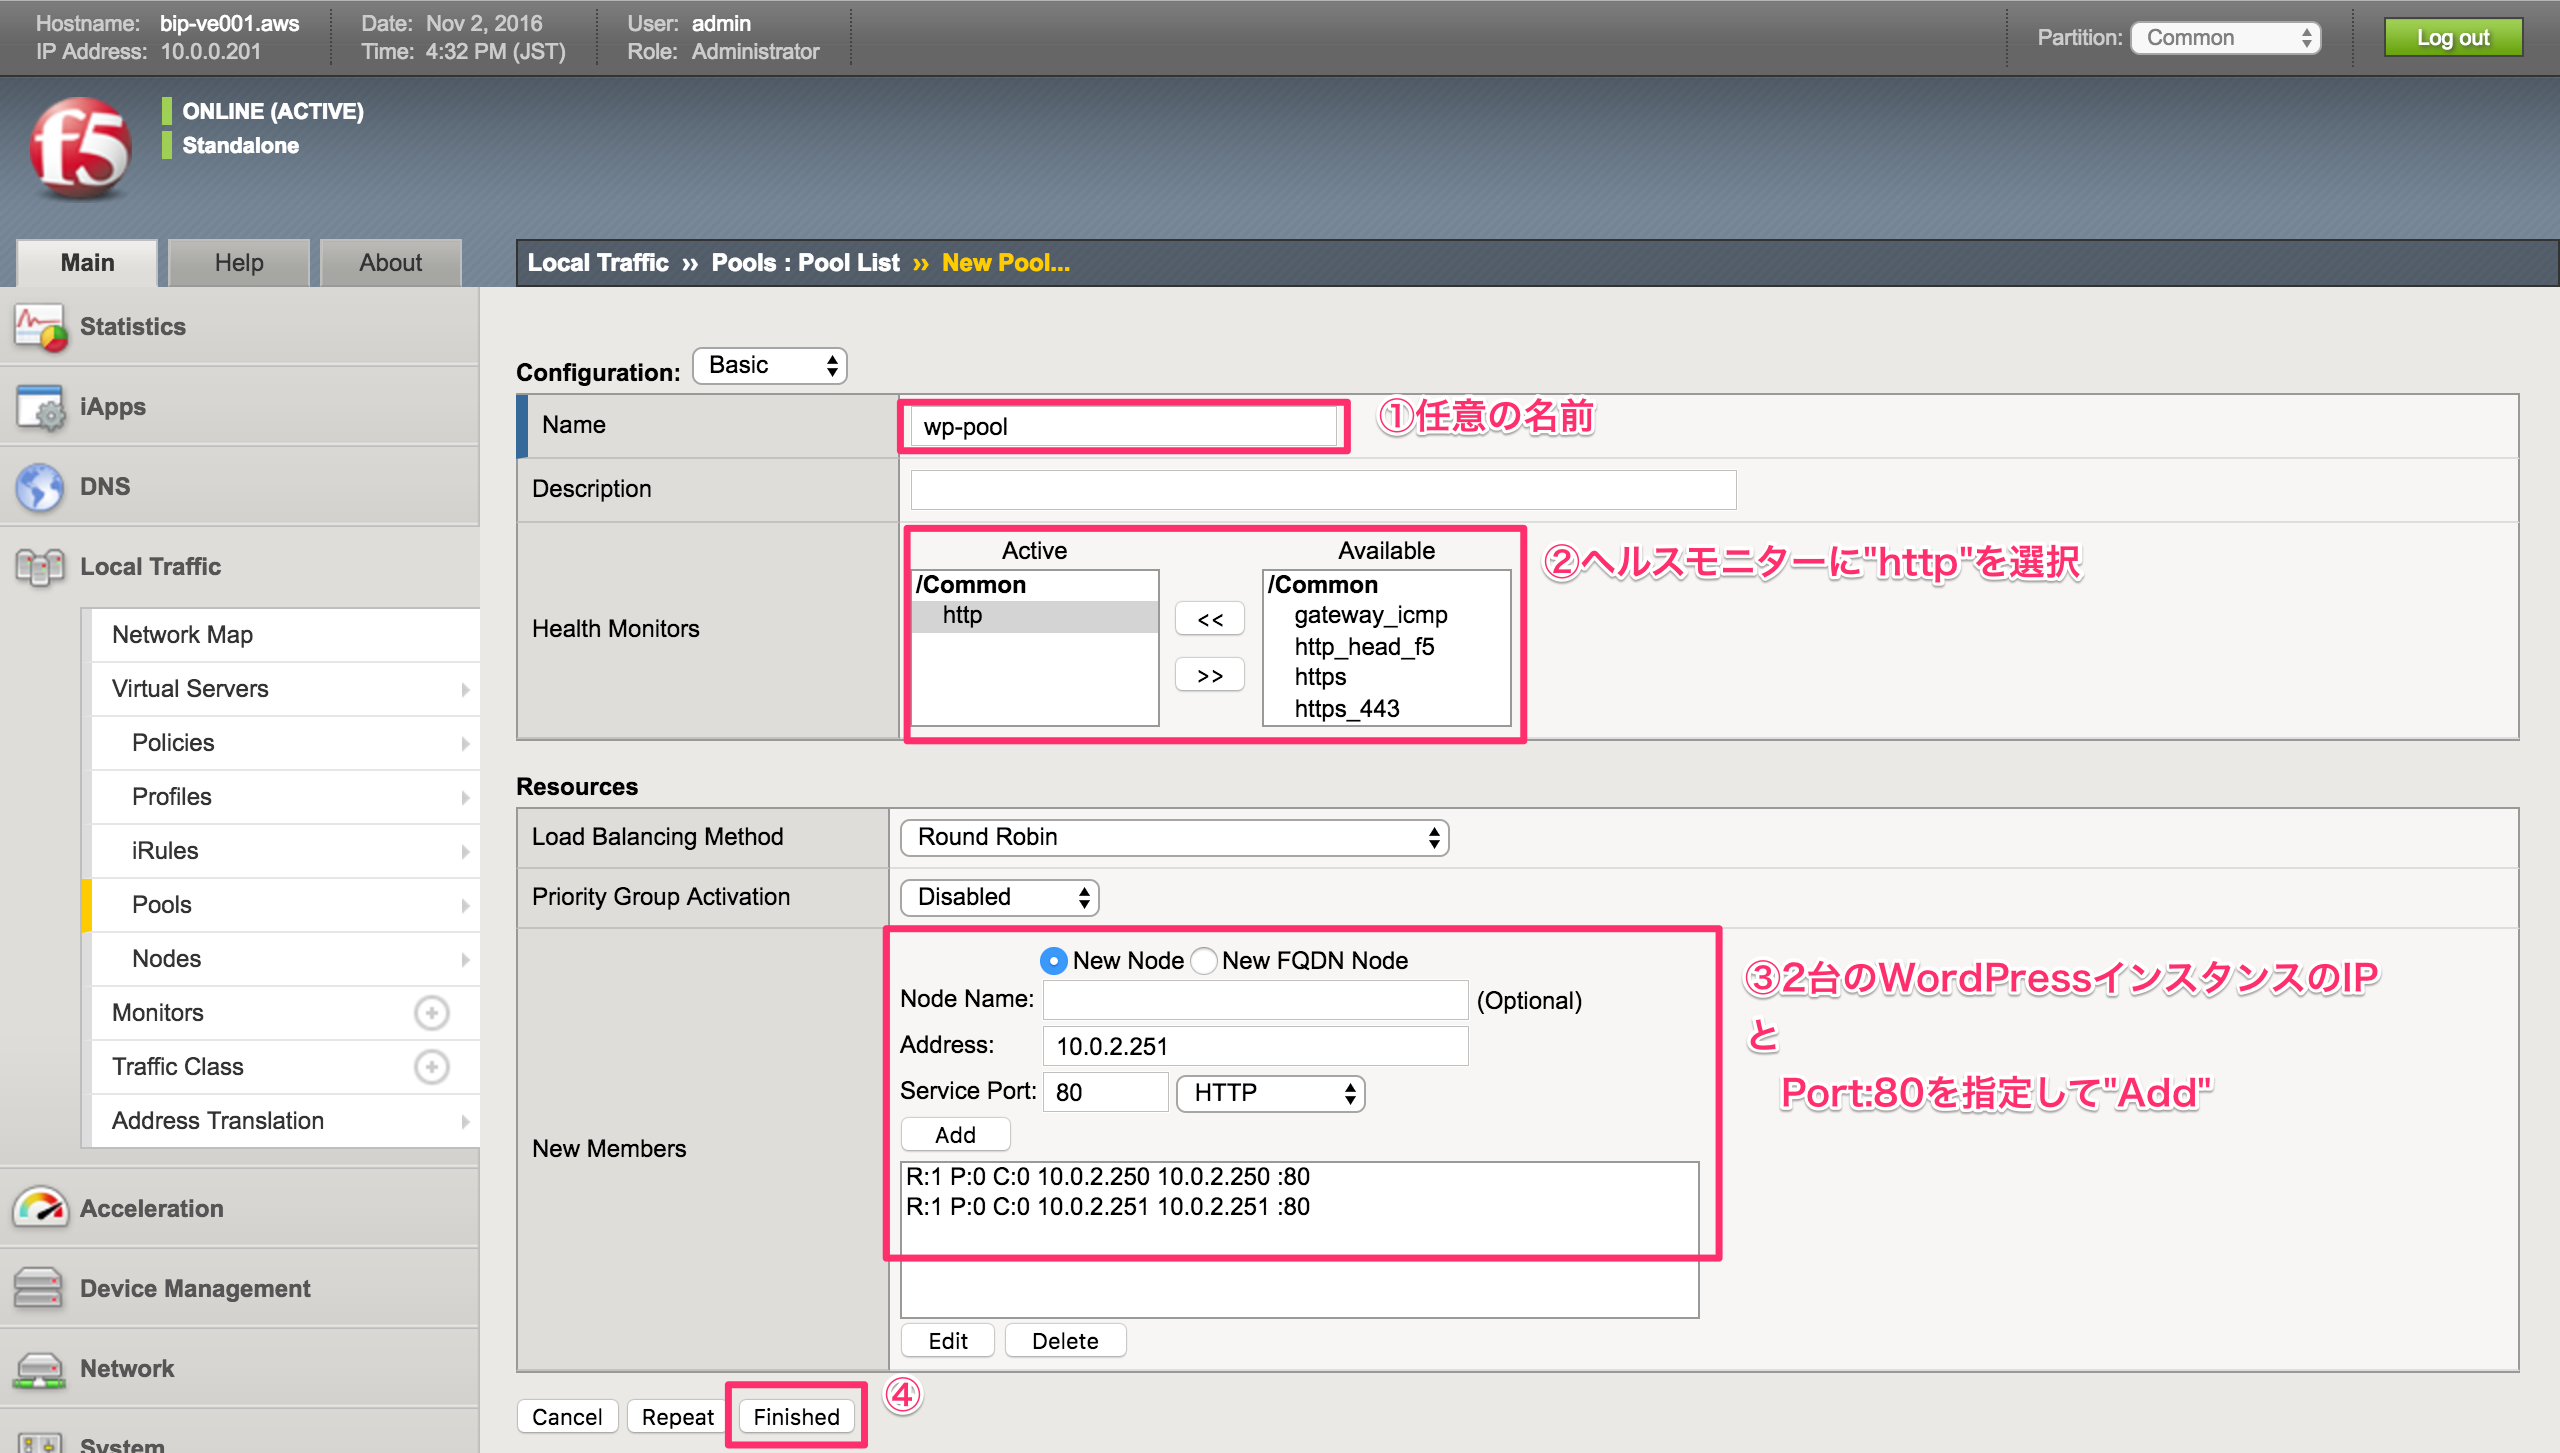Click the Cancel button
This screenshot has width=2560, height=1453.
click(x=567, y=1417)
